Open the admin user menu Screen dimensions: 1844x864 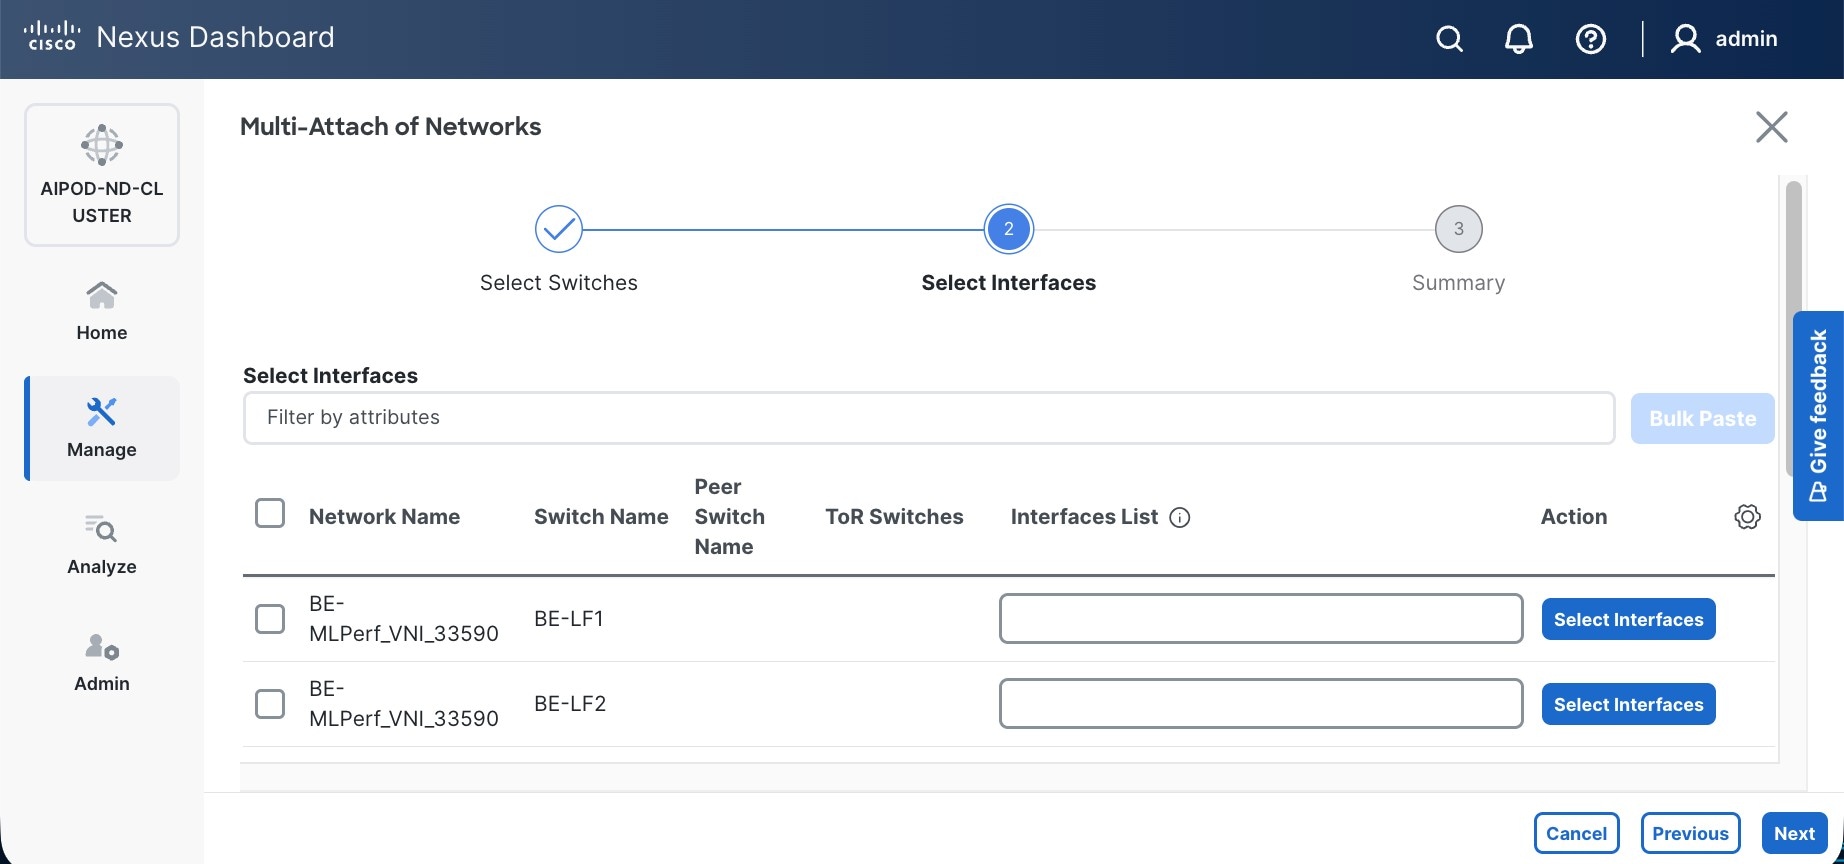point(1725,39)
